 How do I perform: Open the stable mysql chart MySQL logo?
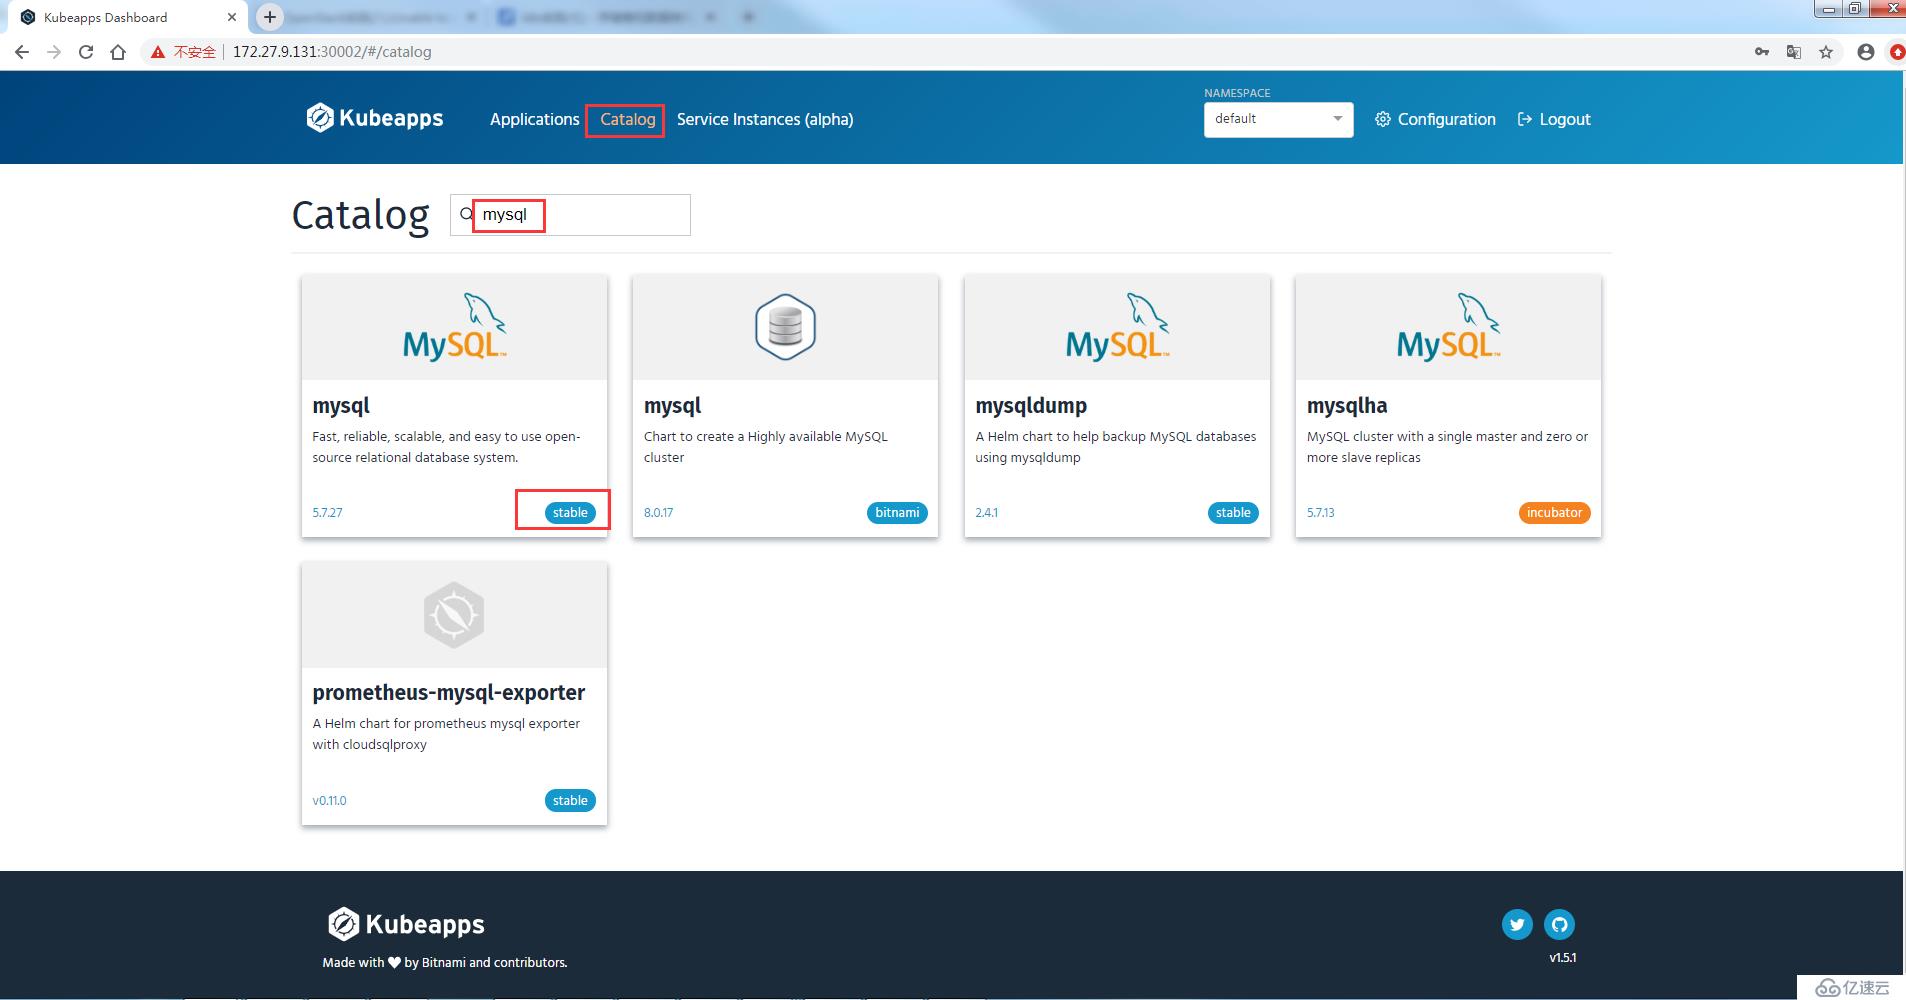[x=454, y=327]
